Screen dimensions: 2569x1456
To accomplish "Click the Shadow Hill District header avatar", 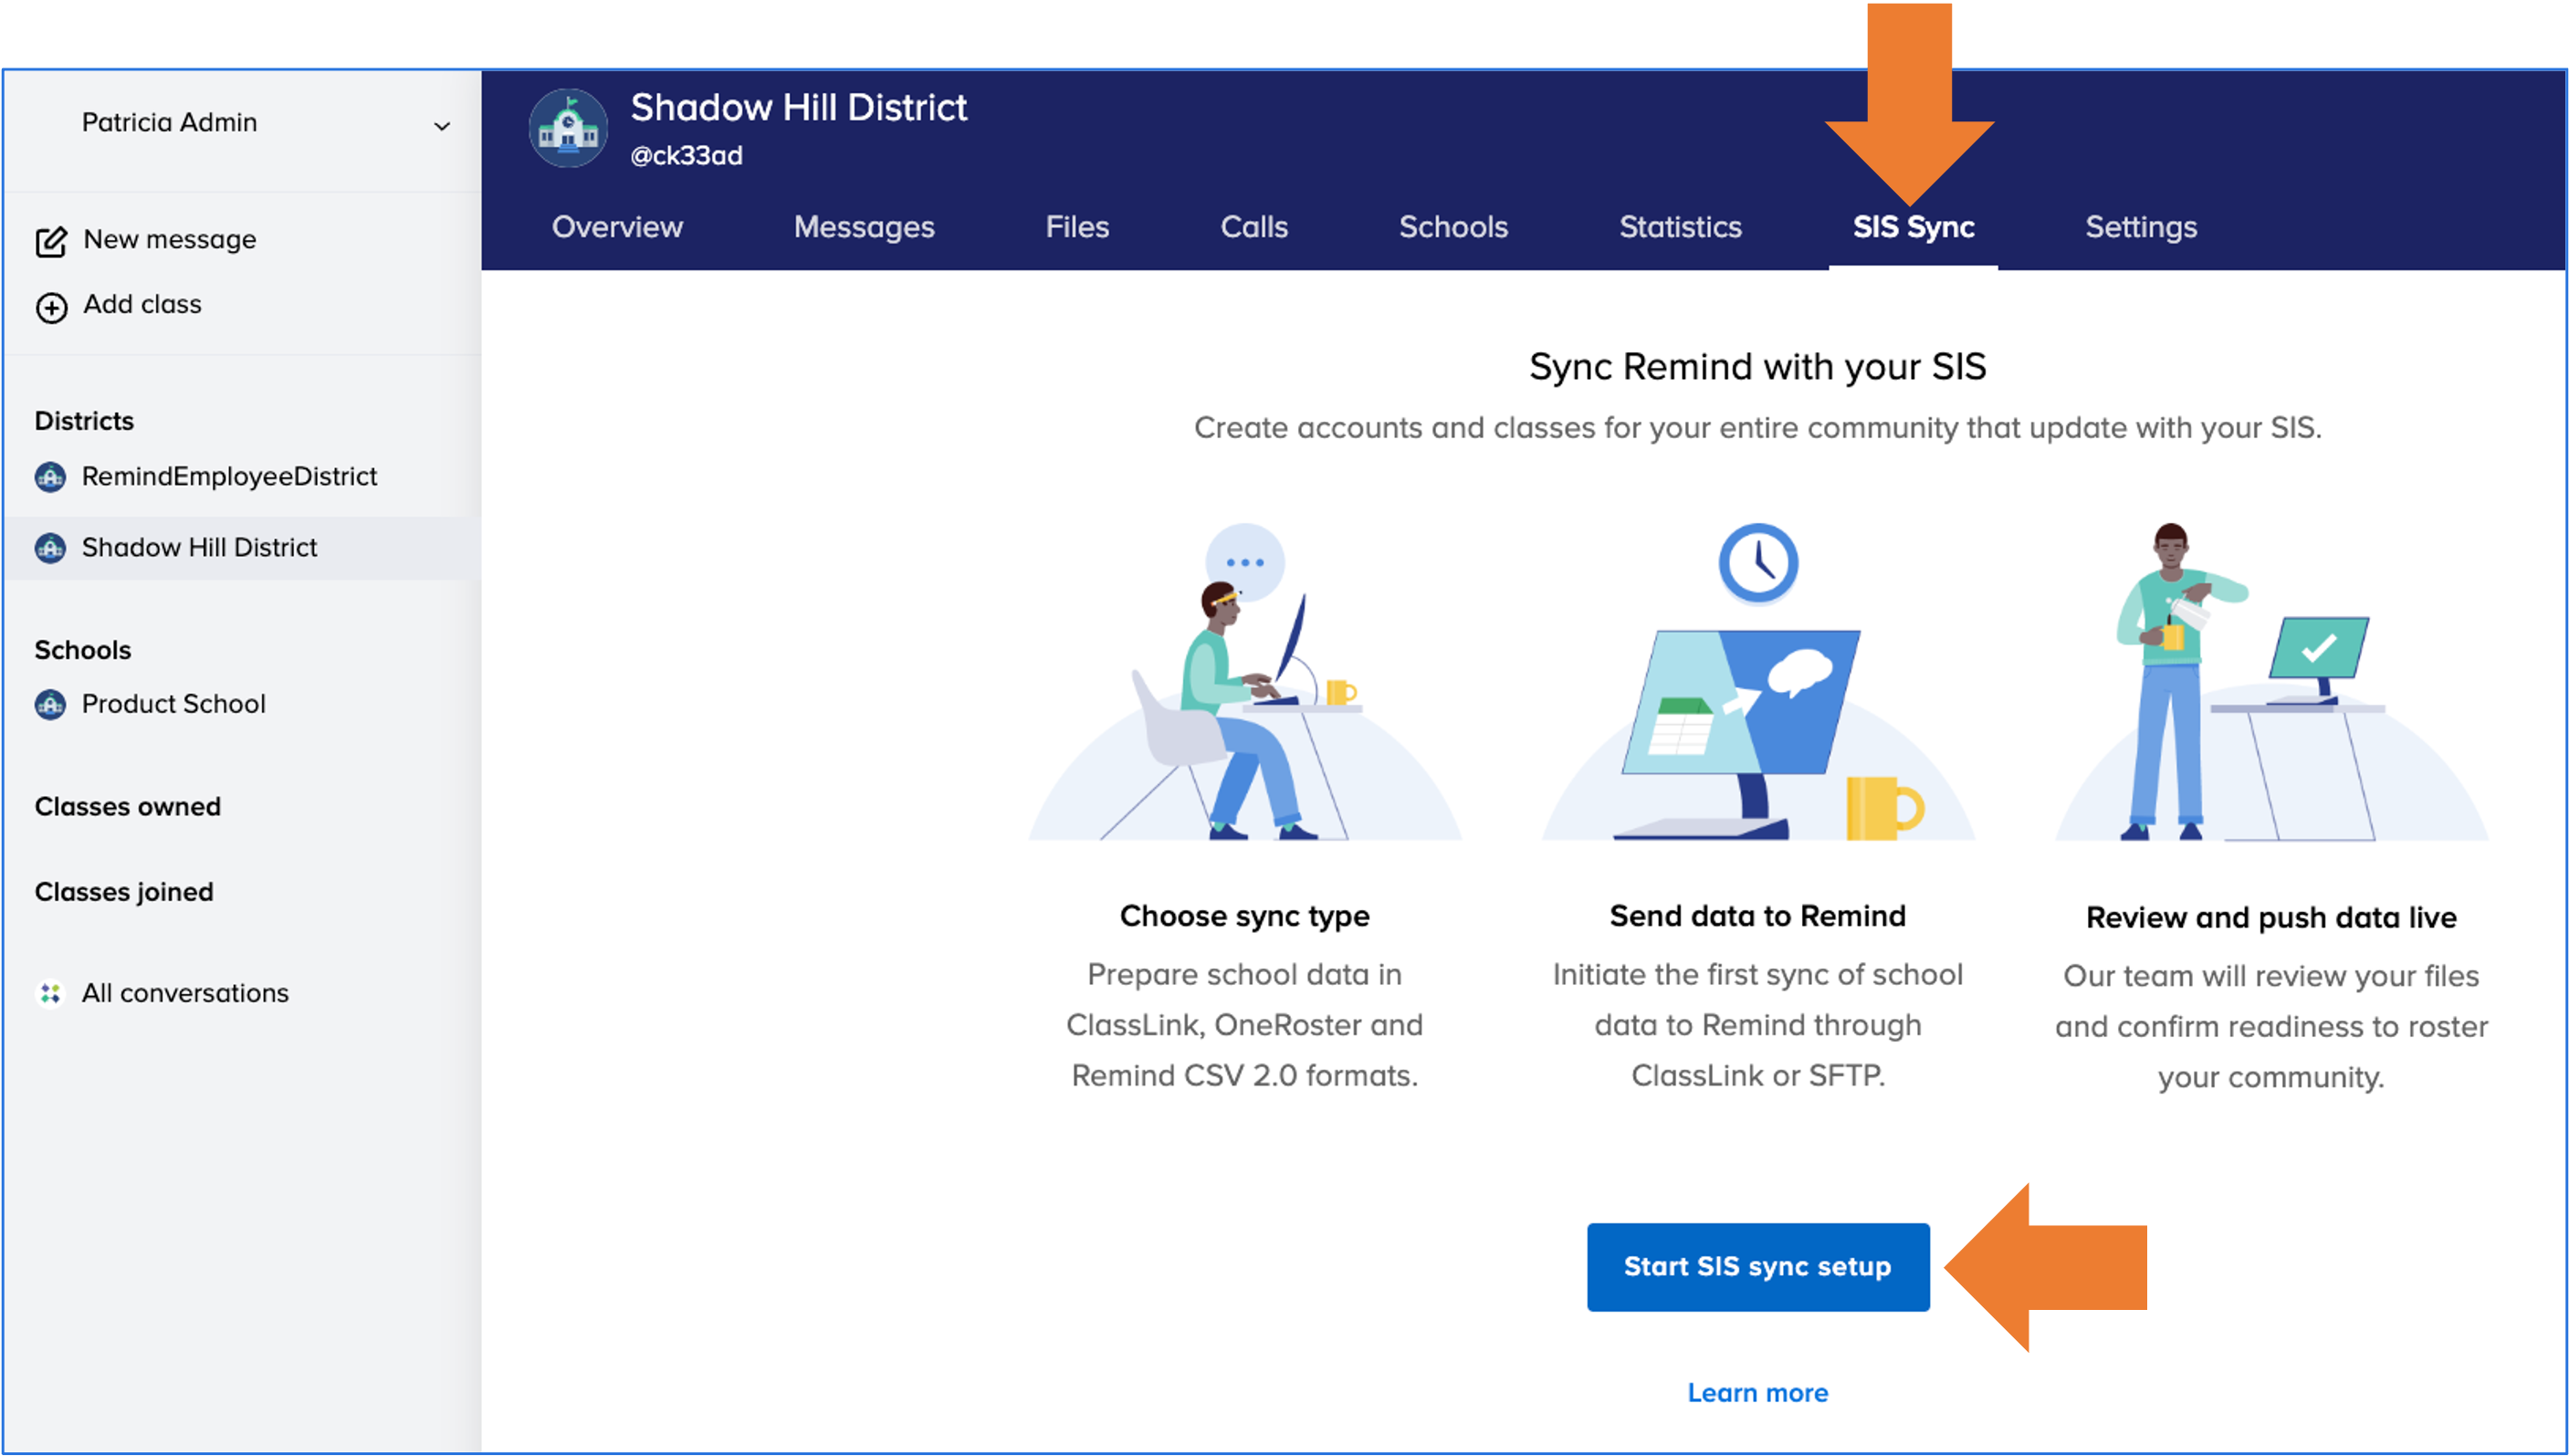I will pos(568,130).
